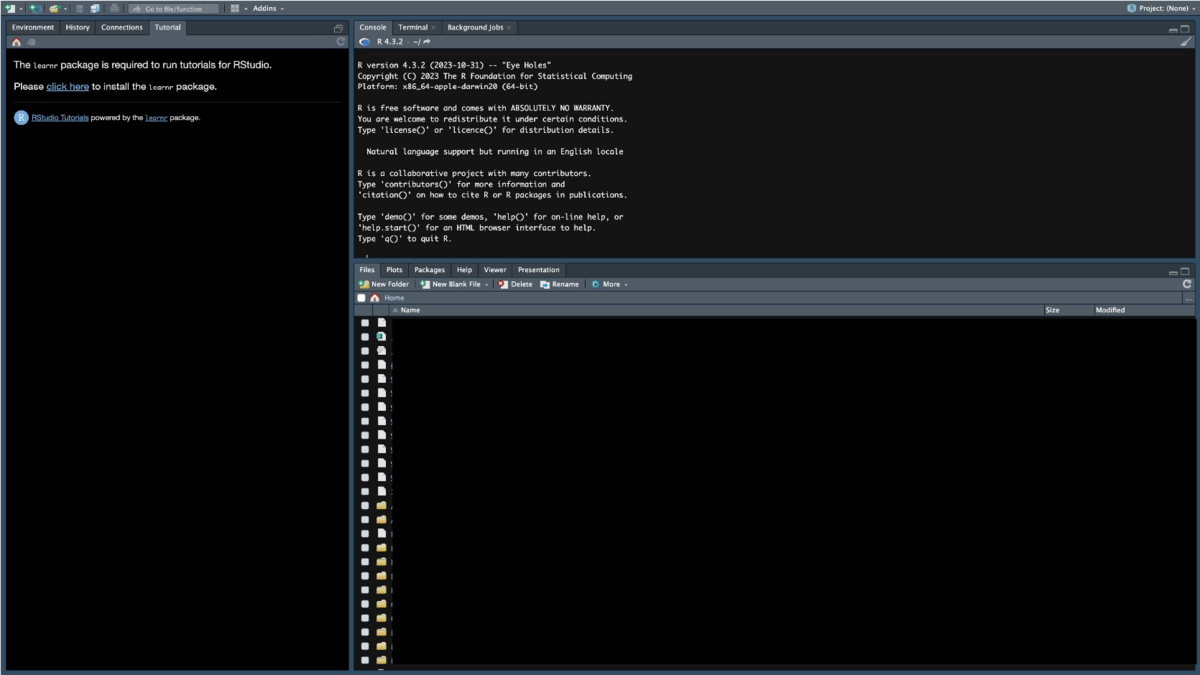Click the New Folder button
Viewport: 1200px width, 675px height.
coord(384,284)
